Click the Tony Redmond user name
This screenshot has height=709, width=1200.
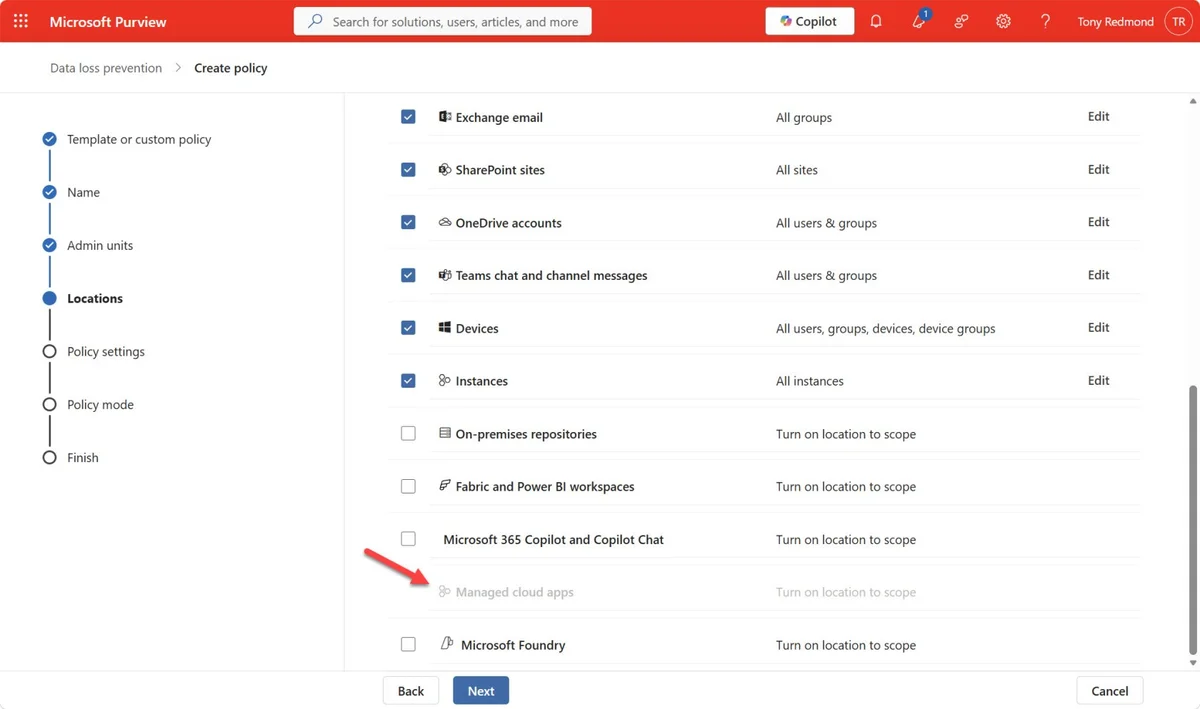coord(1115,21)
